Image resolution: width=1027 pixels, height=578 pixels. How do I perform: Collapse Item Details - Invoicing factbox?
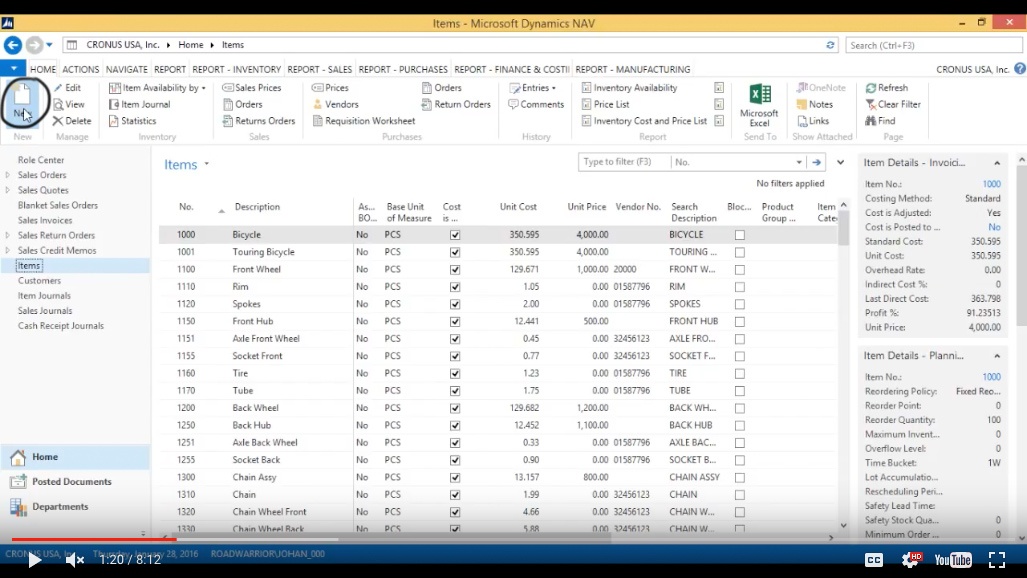coord(997,163)
